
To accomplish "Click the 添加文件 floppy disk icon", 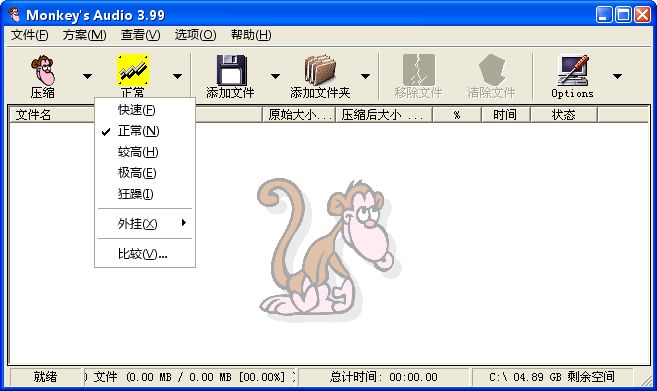I will (x=231, y=70).
